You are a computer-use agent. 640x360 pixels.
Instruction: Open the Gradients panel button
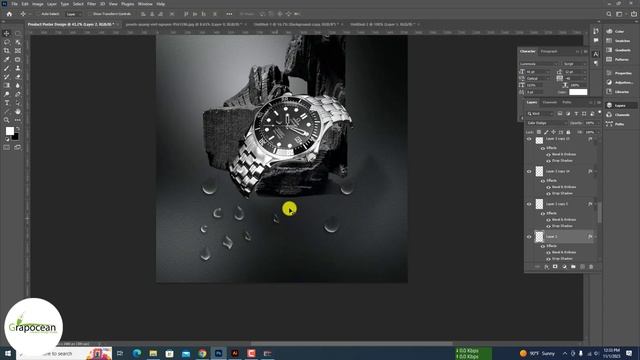[619, 50]
